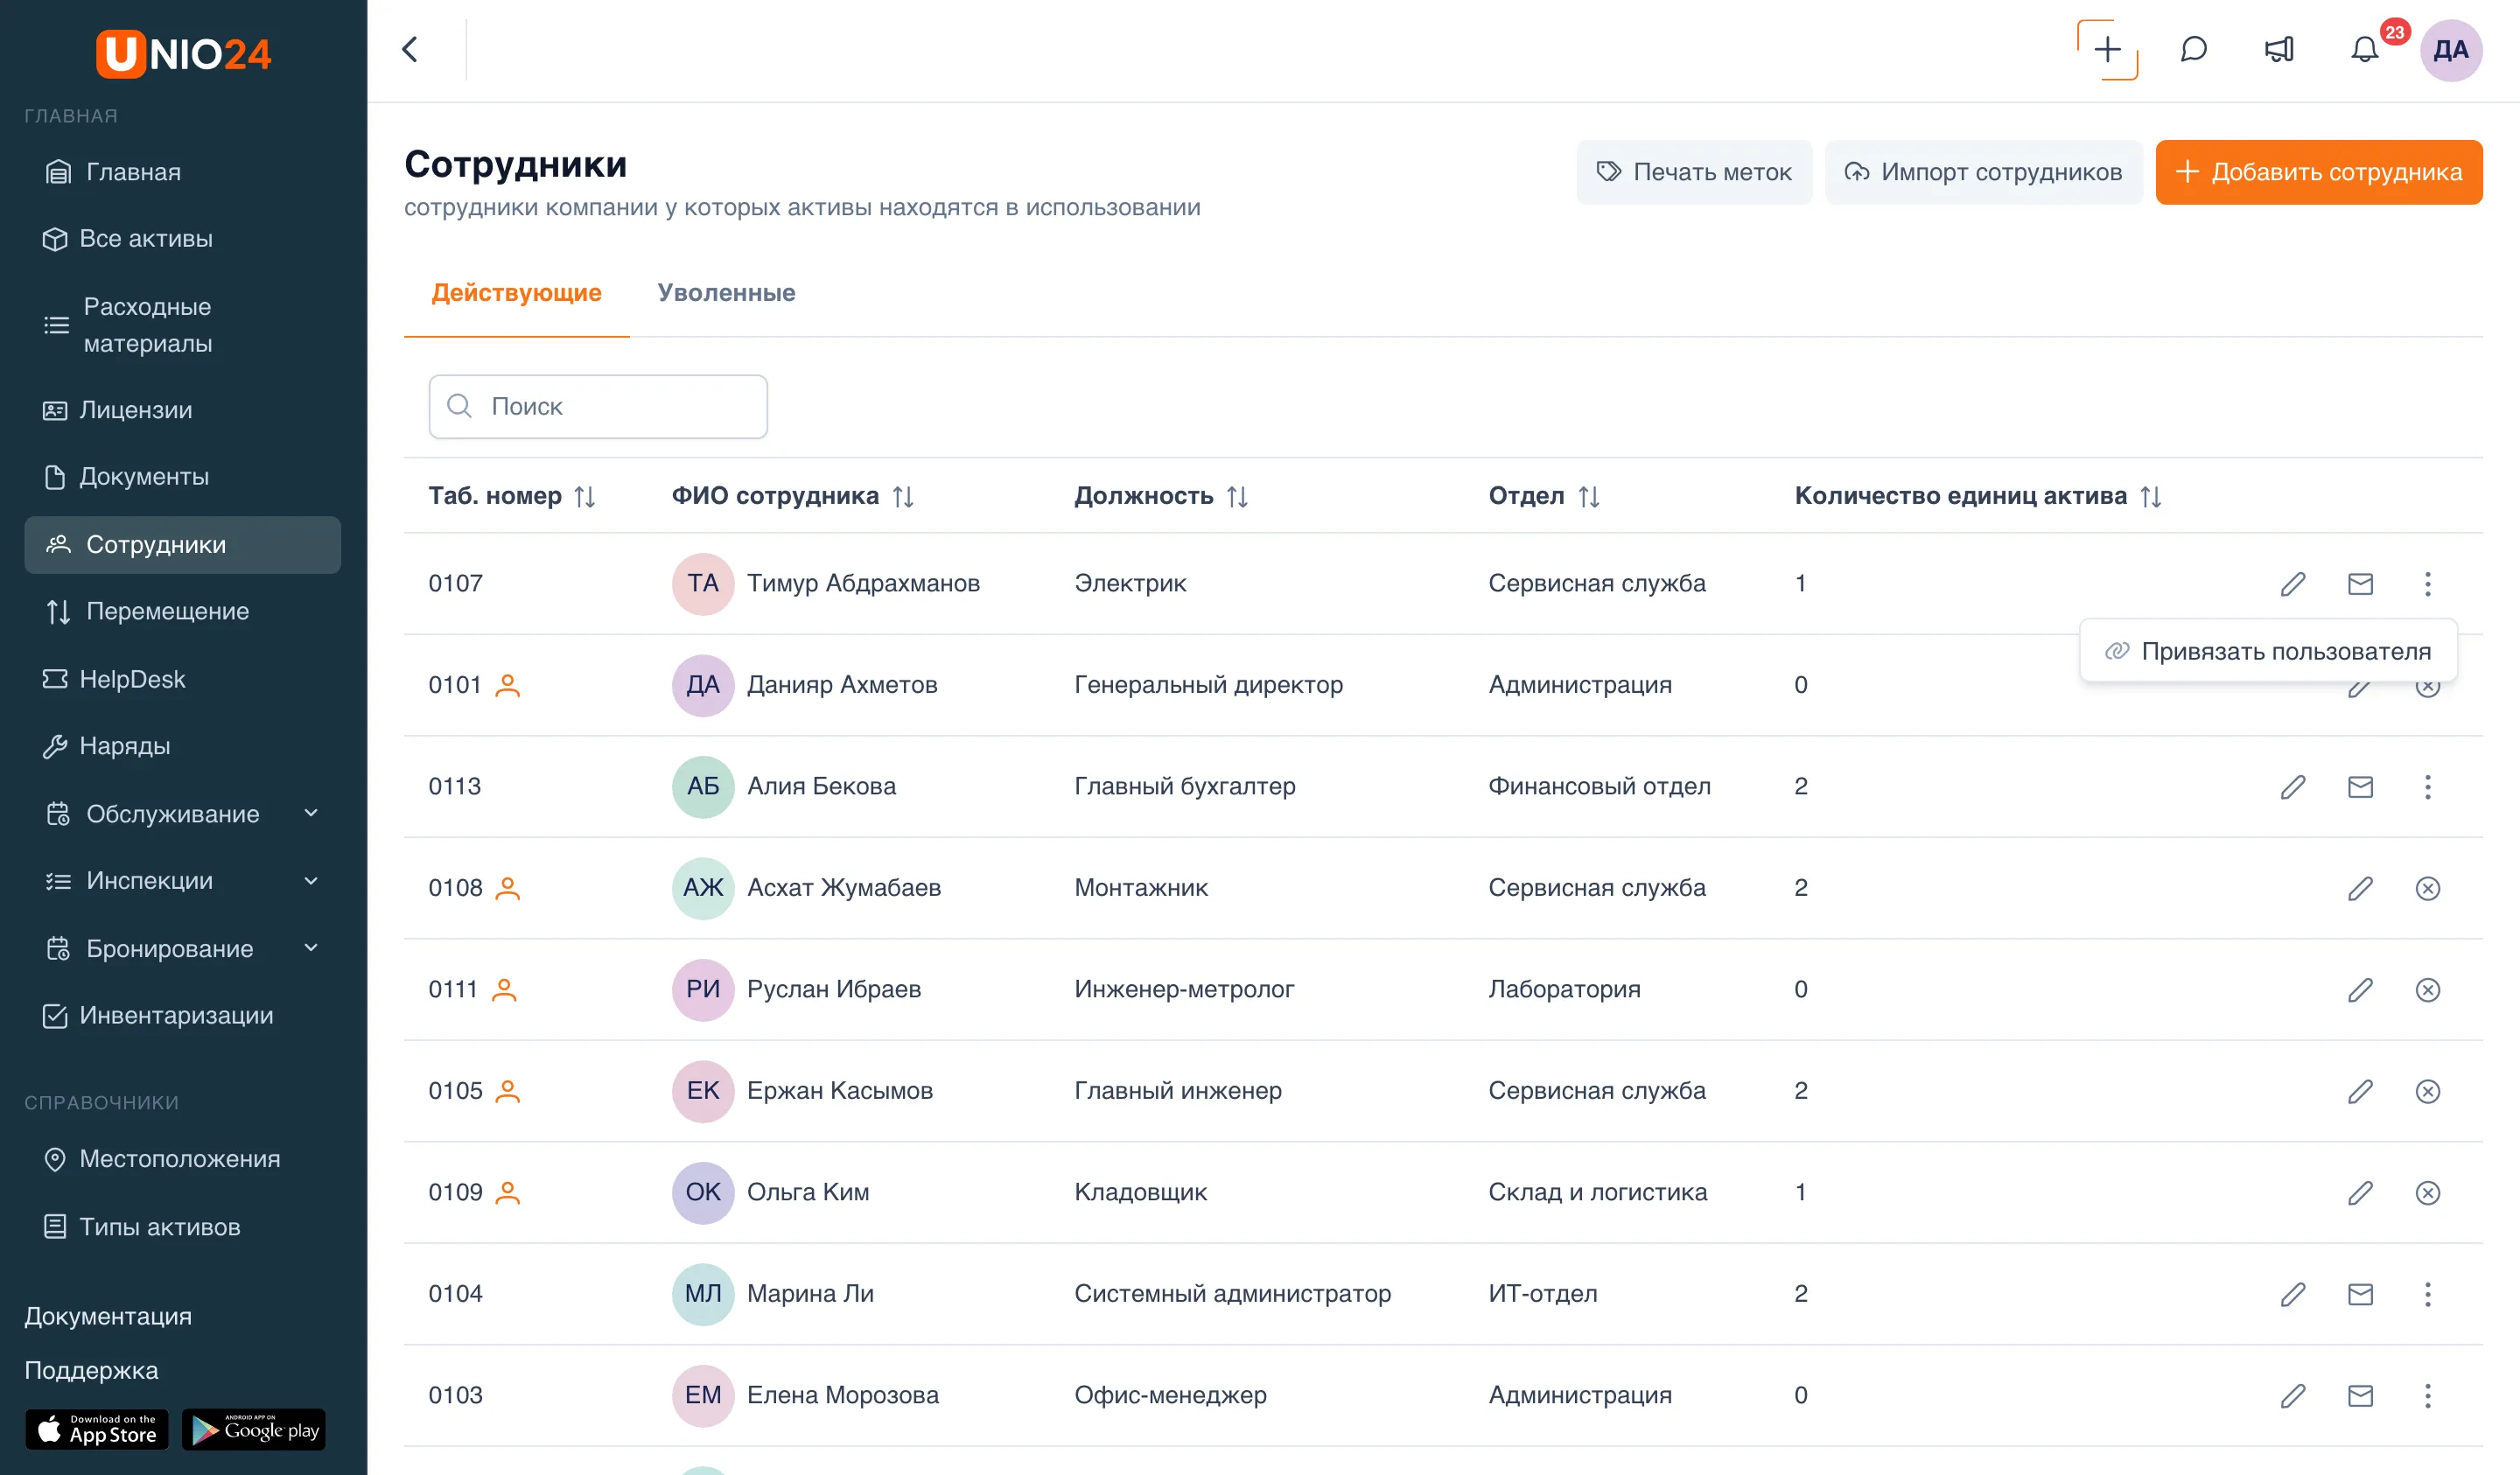Open the Документация link

[x=108, y=1316]
